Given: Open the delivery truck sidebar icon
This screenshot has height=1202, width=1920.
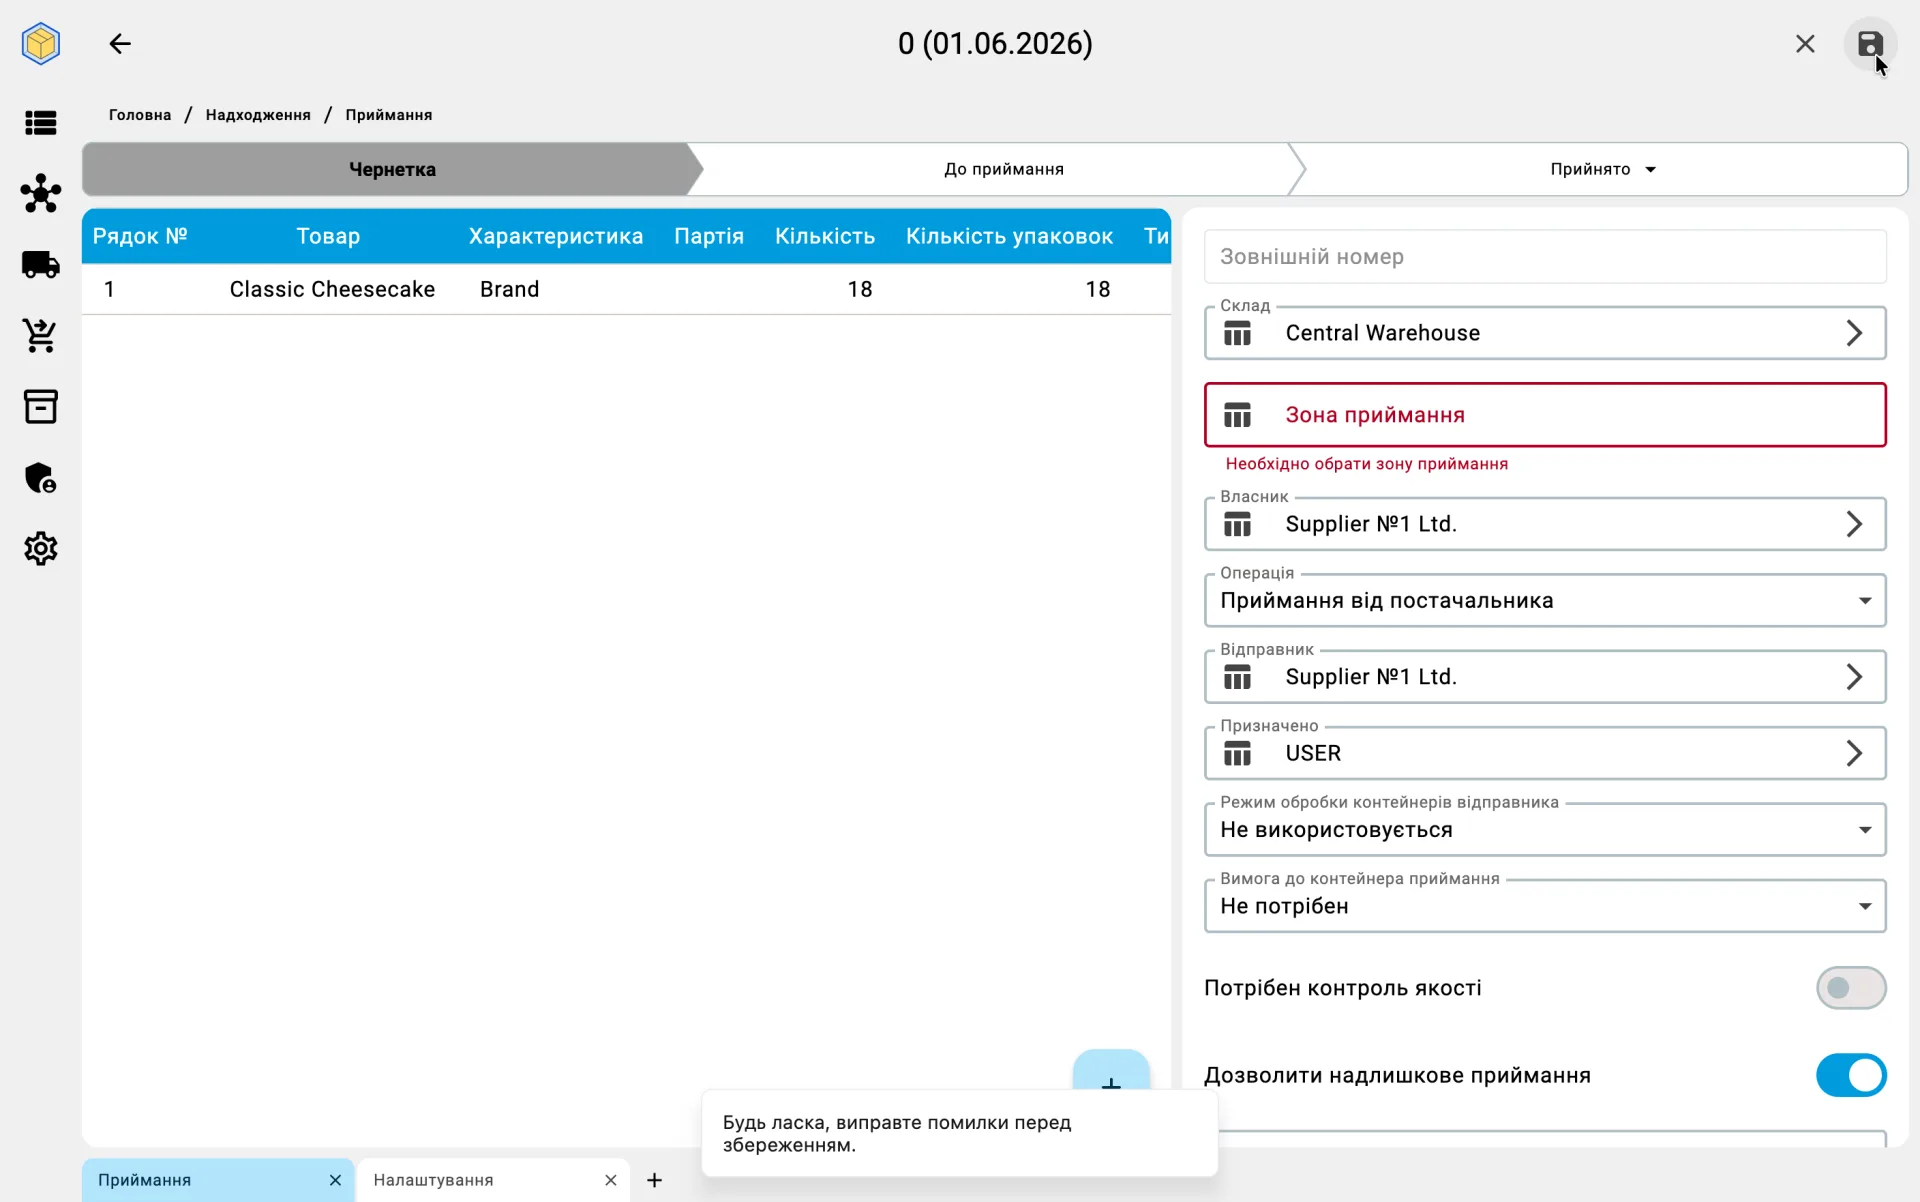Looking at the screenshot, I should coord(41,265).
